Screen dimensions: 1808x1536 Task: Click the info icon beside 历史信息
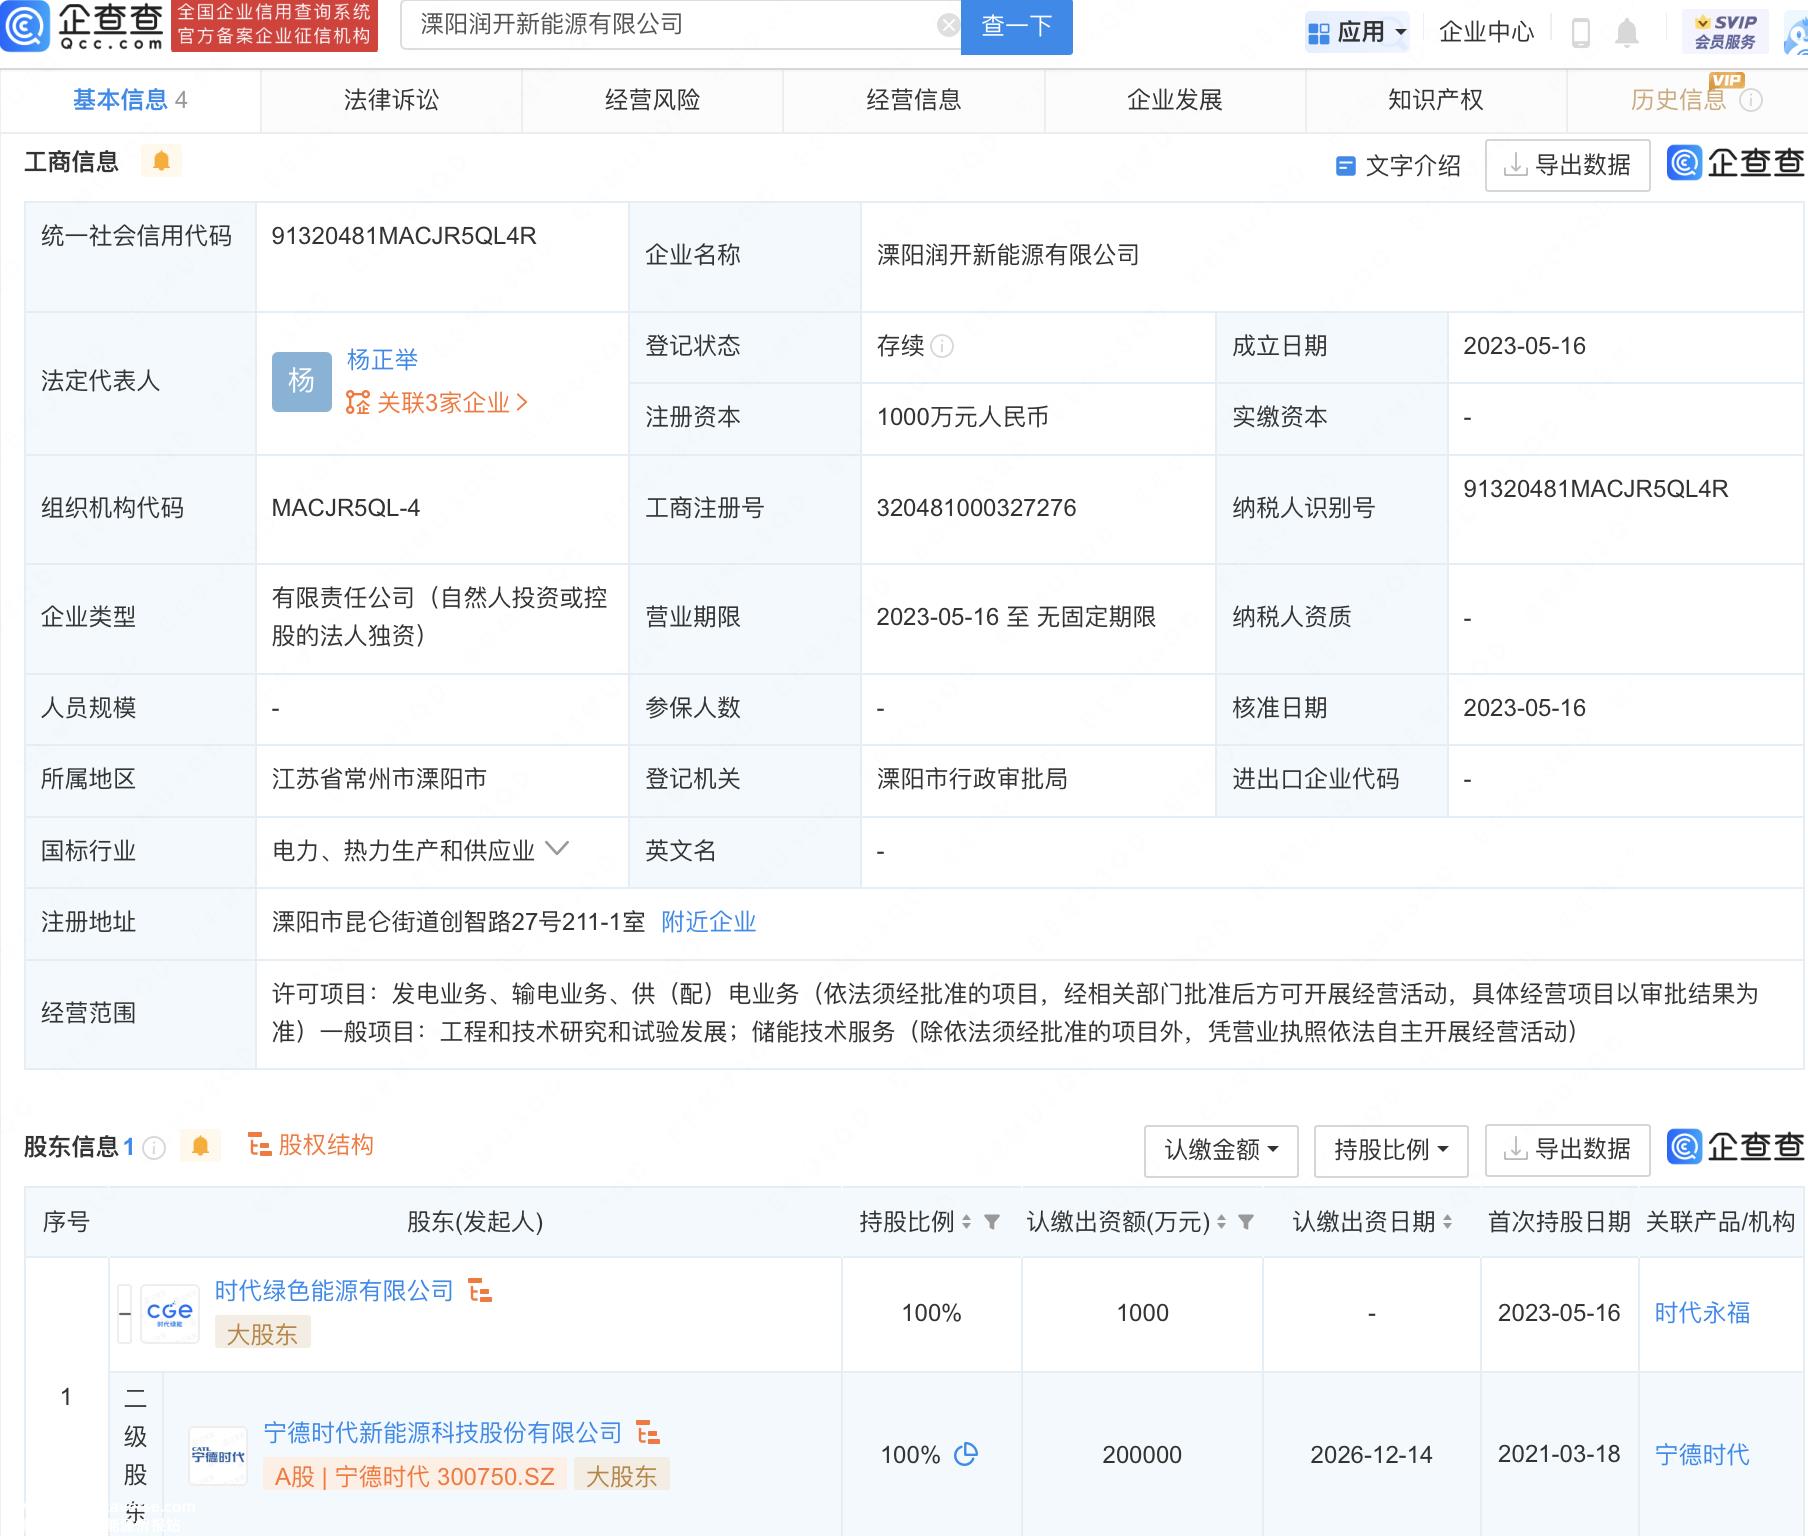point(1751,100)
